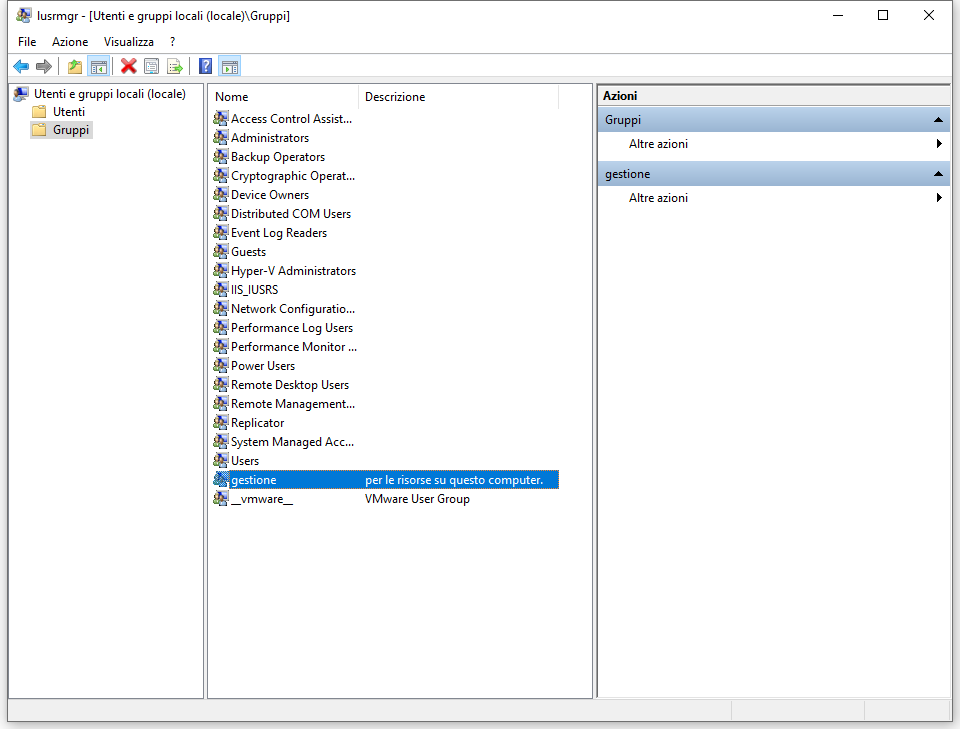Open the Visualizza menu
This screenshot has width=960, height=729.
point(129,42)
